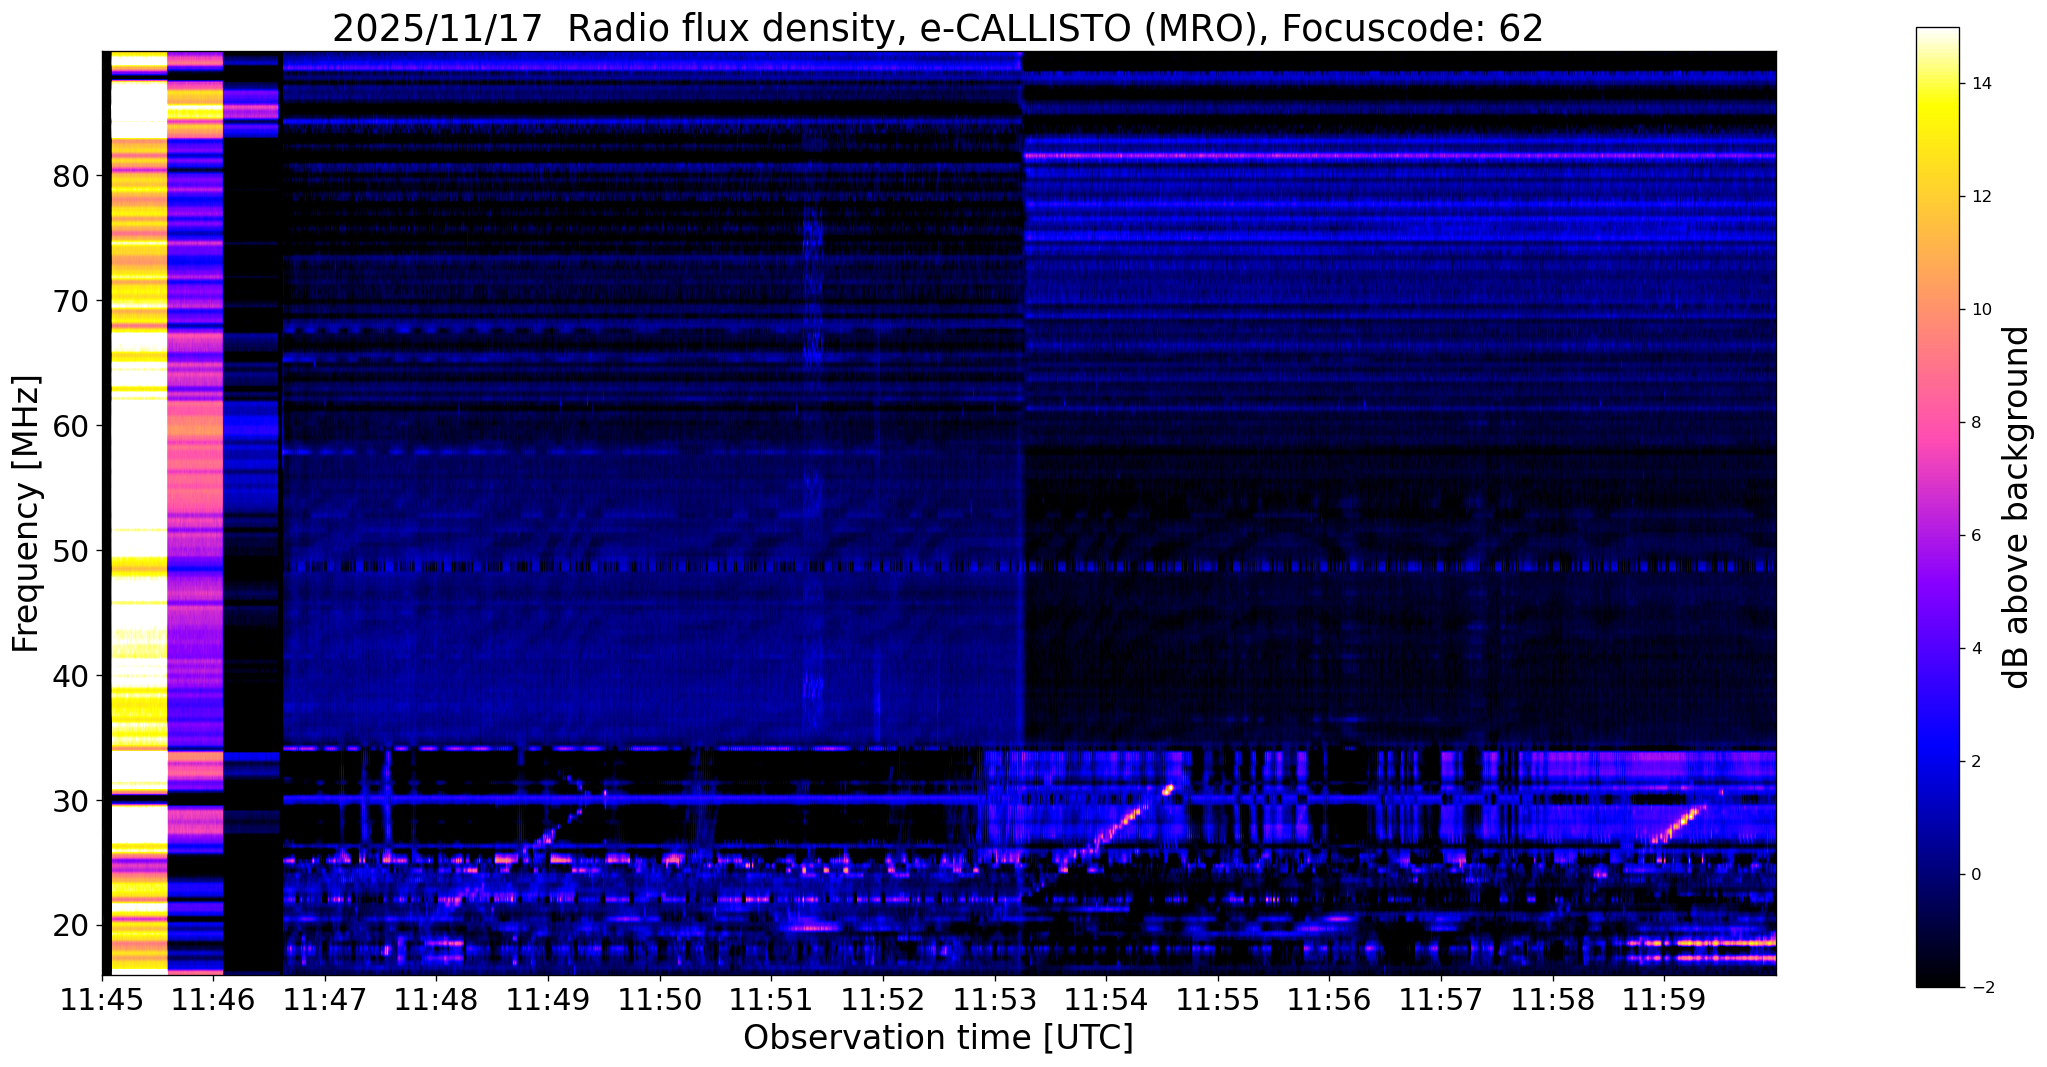Click the 80 MHz frequency tick label
The height and width of the screenshot is (1067, 2047).
(x=70, y=176)
